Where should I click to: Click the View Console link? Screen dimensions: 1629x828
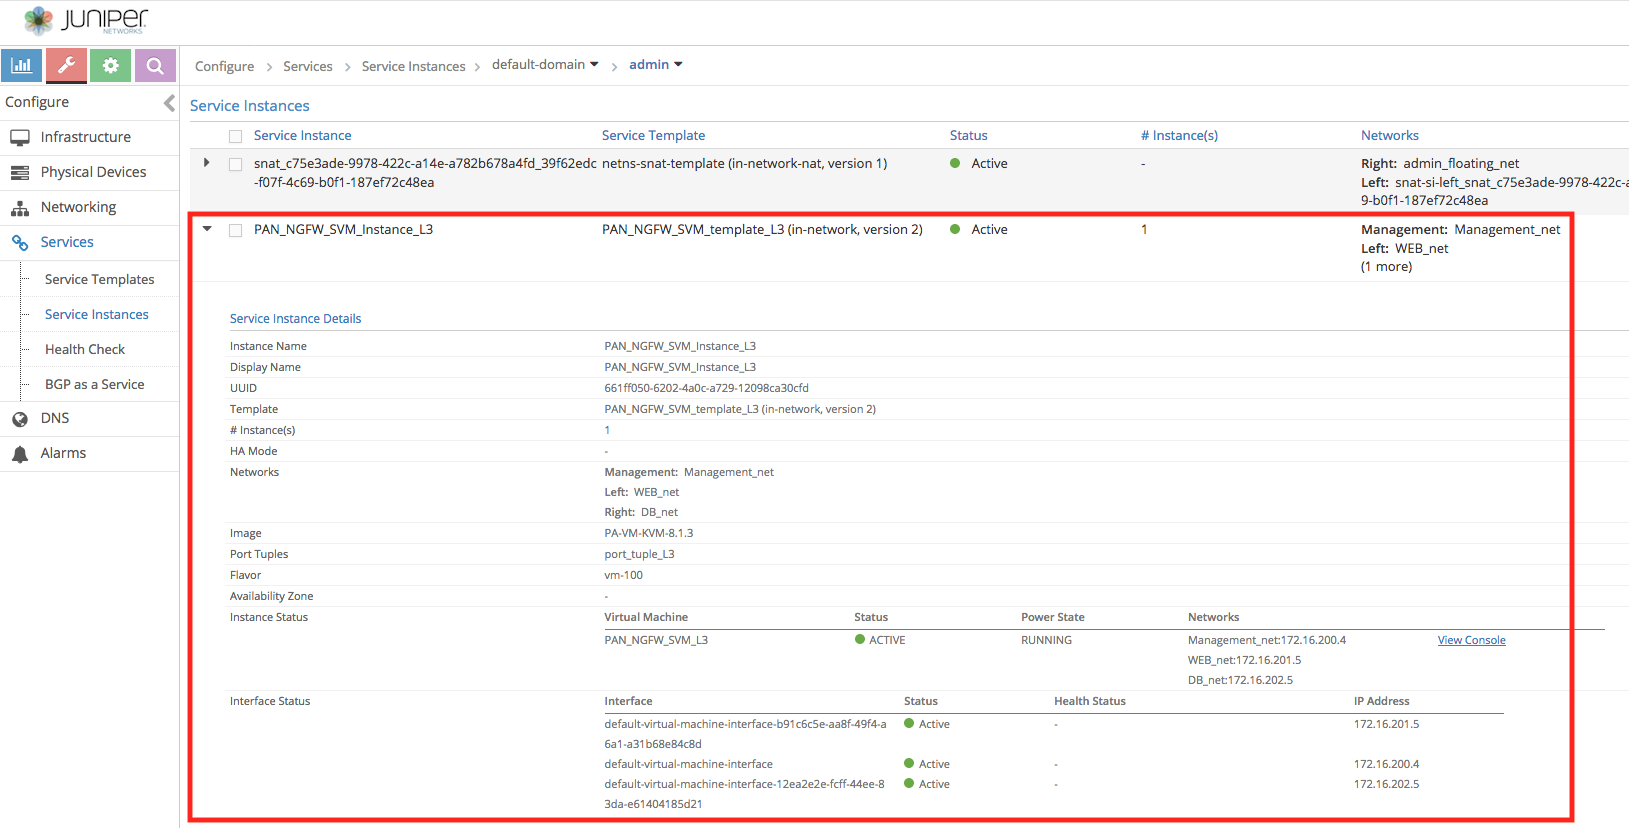[x=1471, y=640]
